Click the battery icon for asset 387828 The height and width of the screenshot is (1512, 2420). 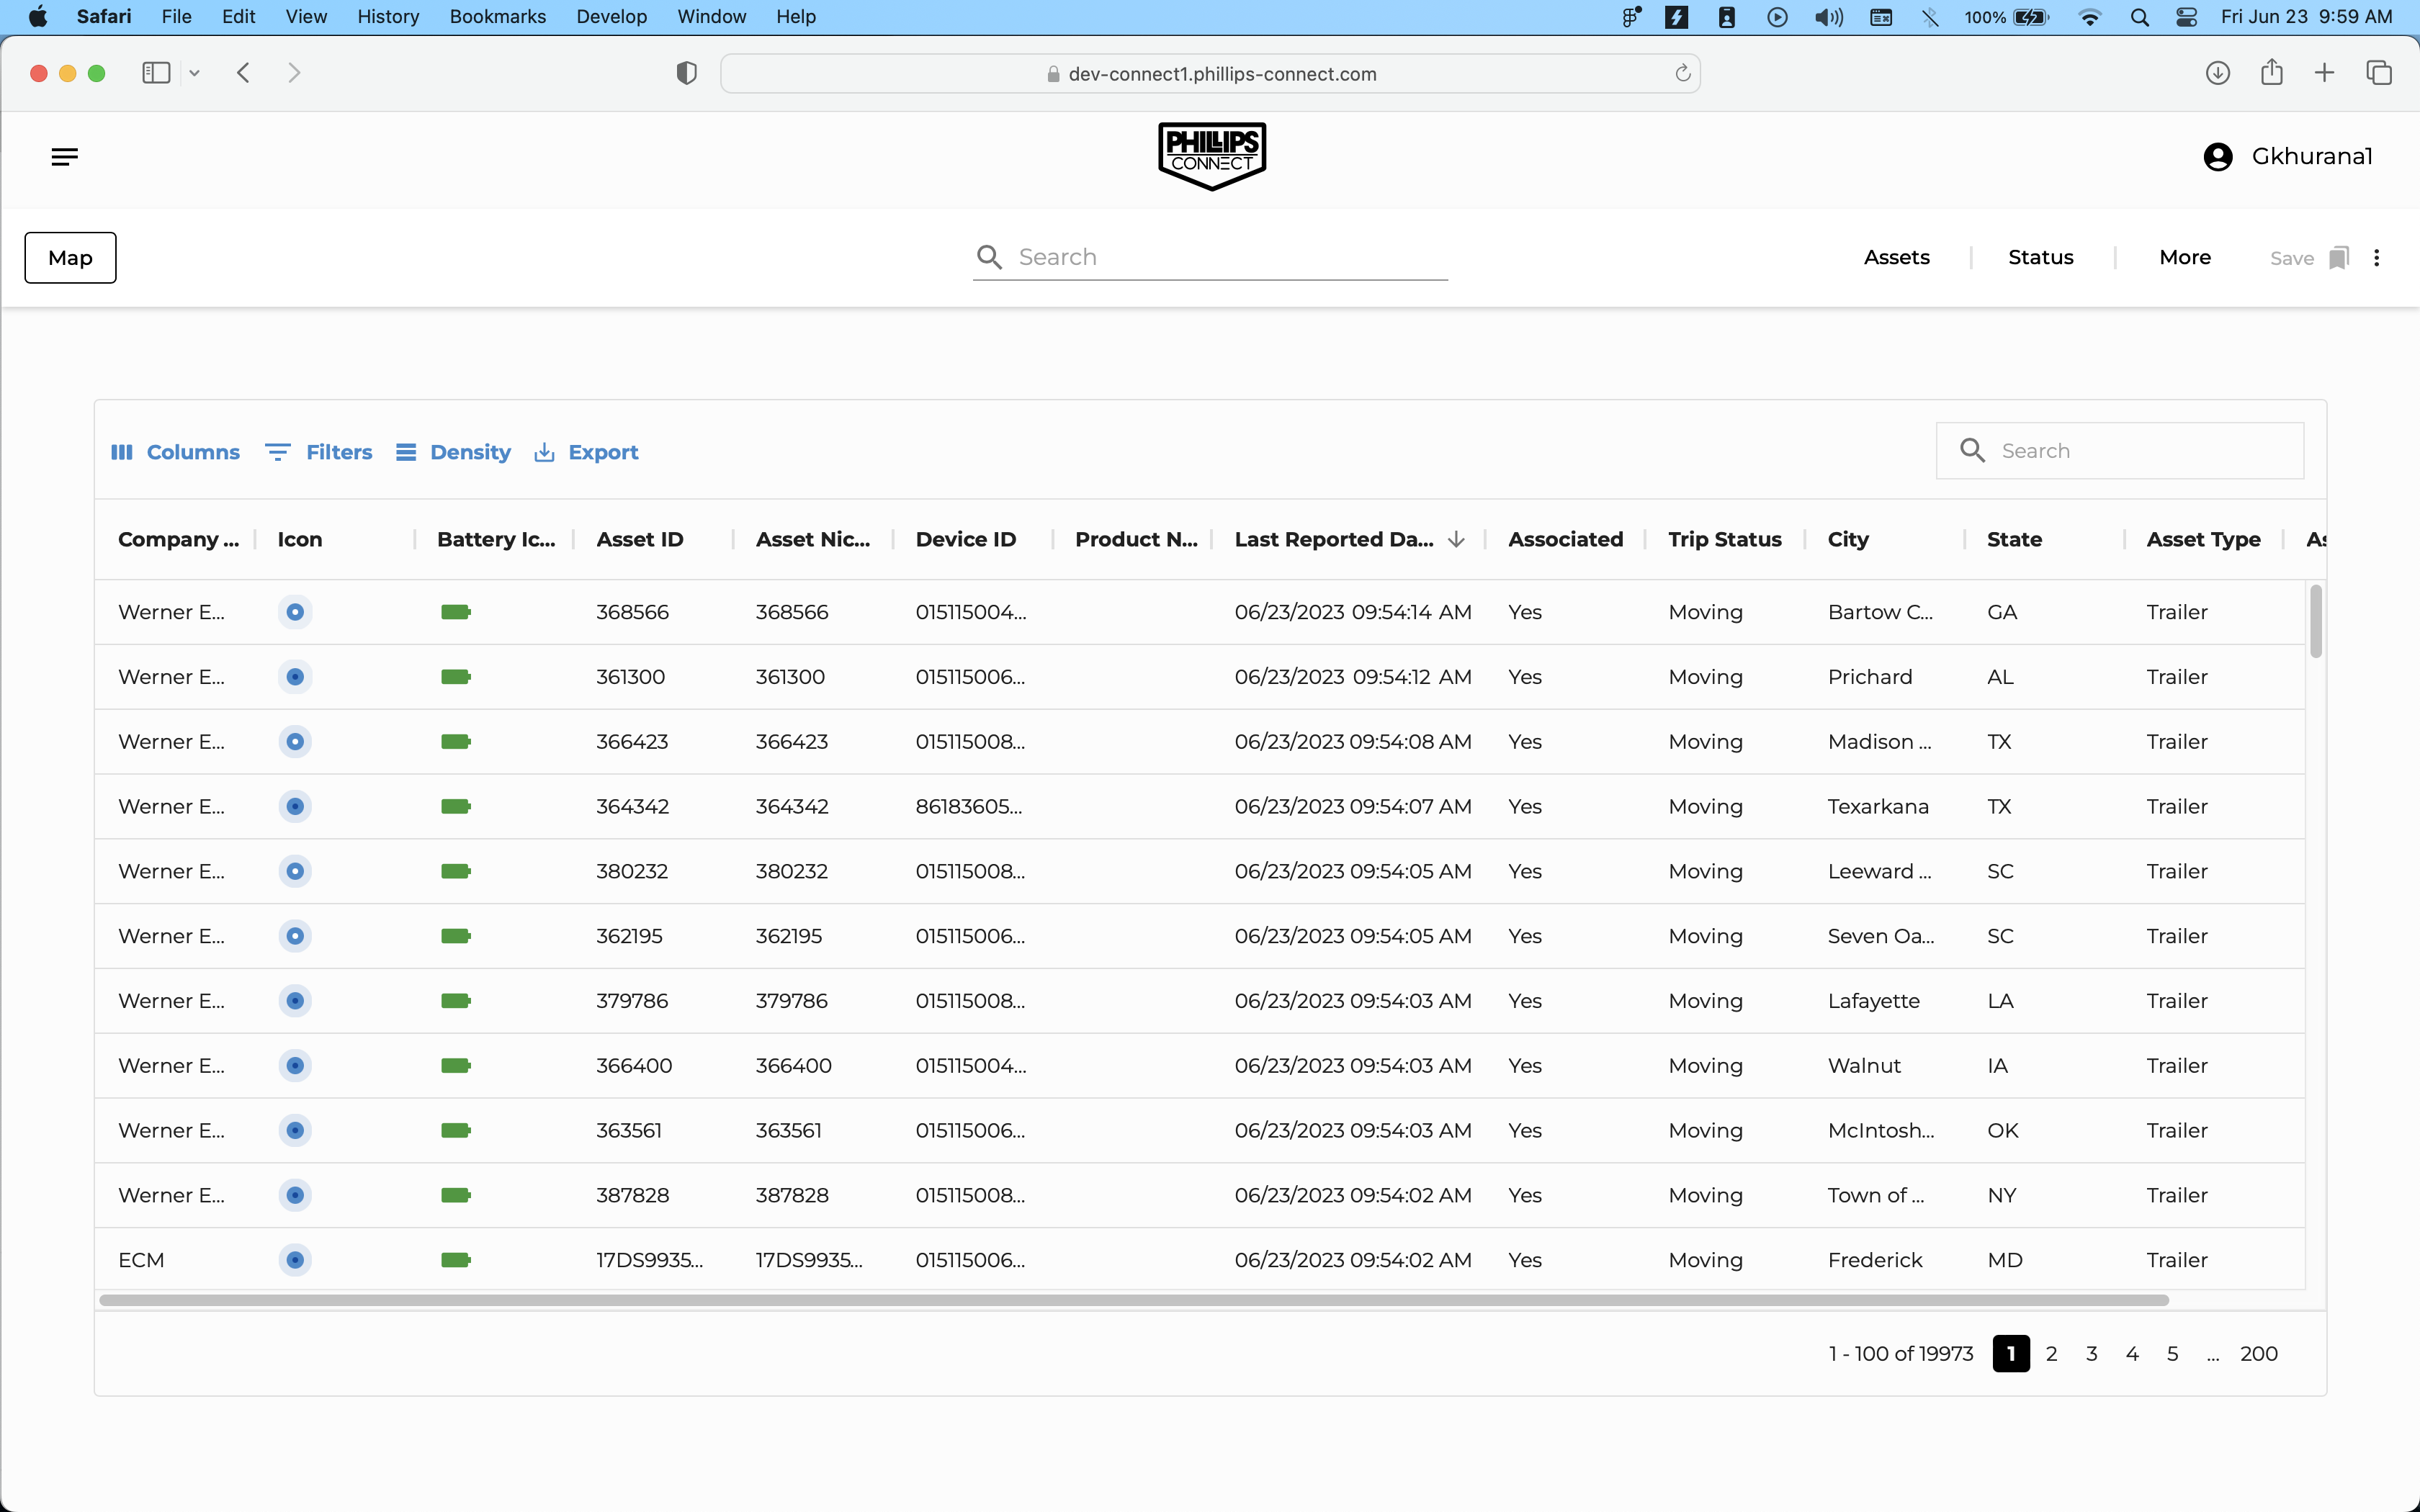click(456, 1195)
